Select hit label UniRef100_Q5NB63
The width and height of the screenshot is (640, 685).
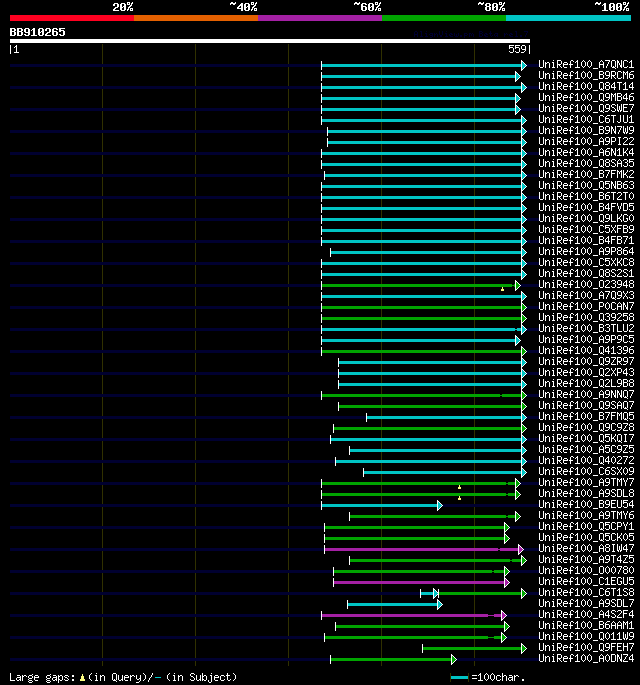586,185
